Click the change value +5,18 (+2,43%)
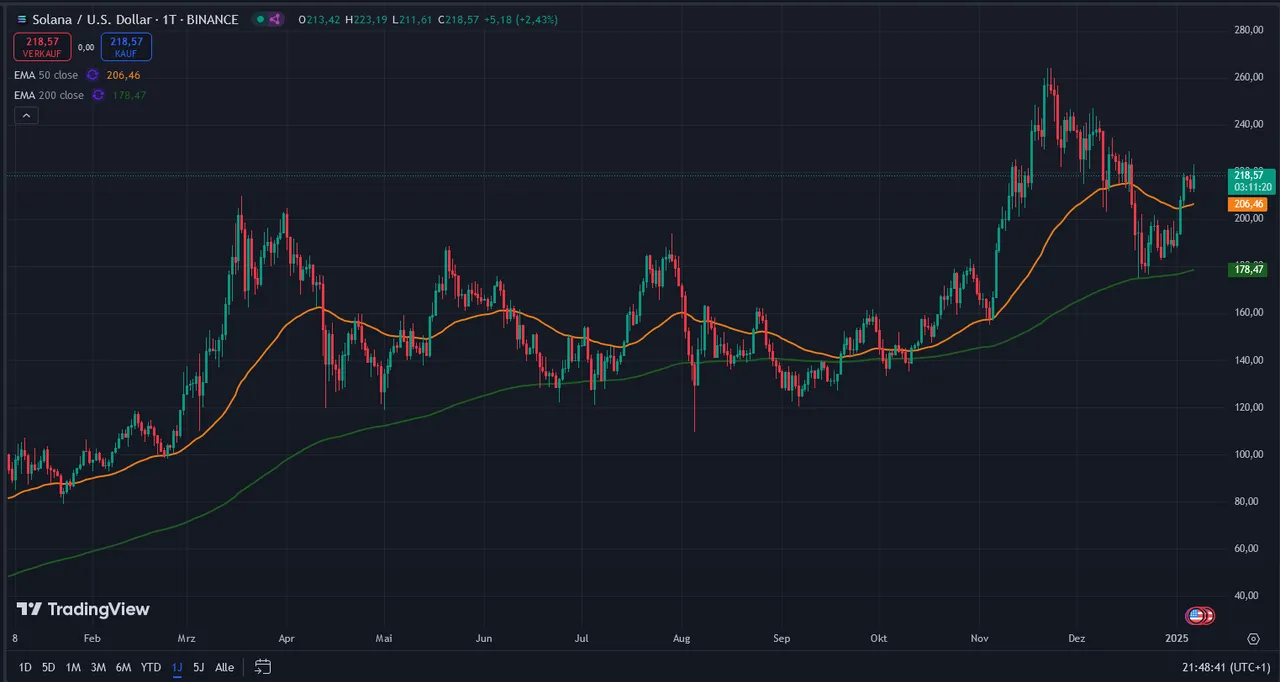Viewport: 1280px width, 682px height. coord(521,19)
